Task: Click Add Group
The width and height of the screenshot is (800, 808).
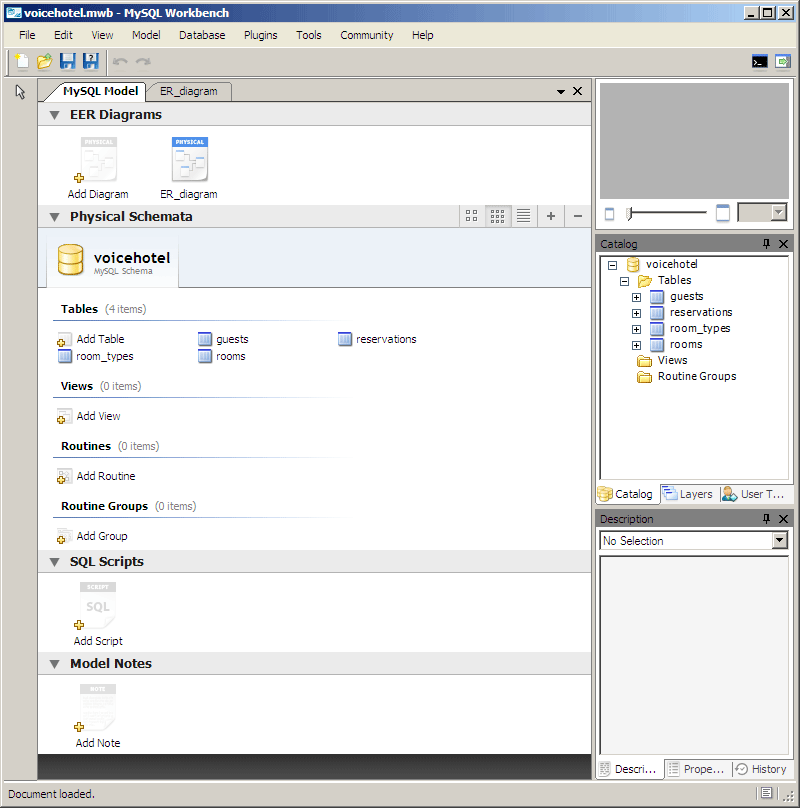Action: pos(92,536)
